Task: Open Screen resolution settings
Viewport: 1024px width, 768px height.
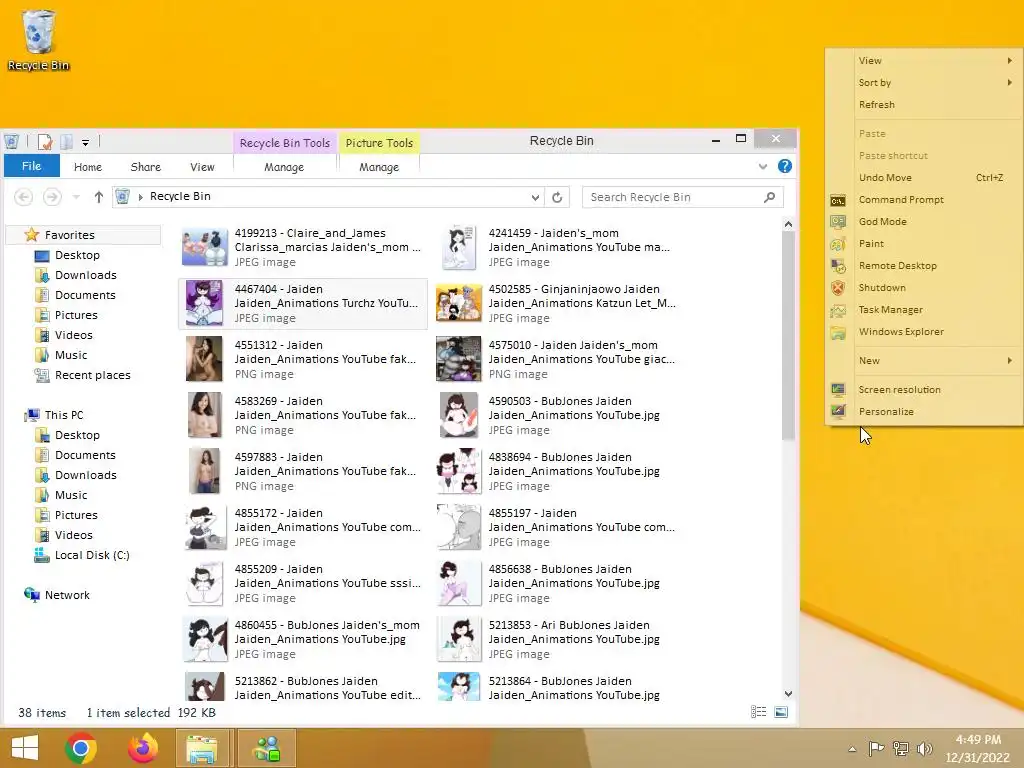Action: pos(899,390)
